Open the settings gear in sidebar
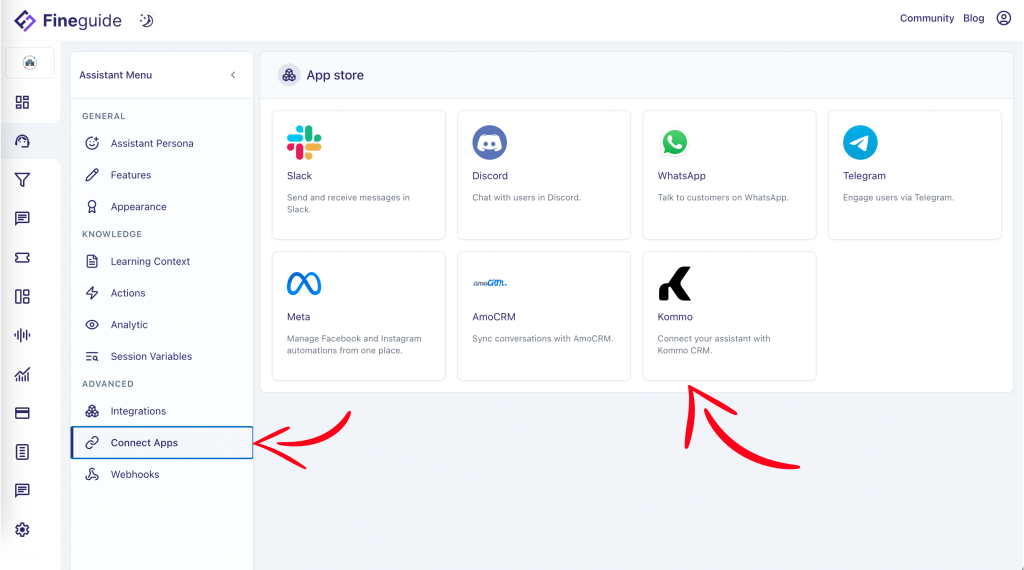Viewport: 1024px width, 570px height. 22,530
